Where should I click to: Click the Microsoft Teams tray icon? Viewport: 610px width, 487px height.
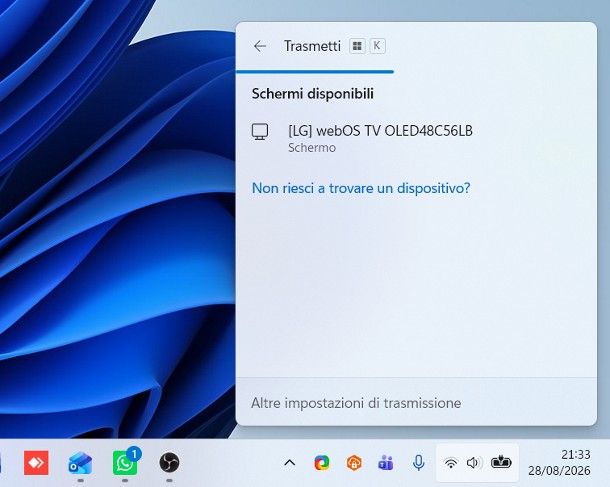386,463
